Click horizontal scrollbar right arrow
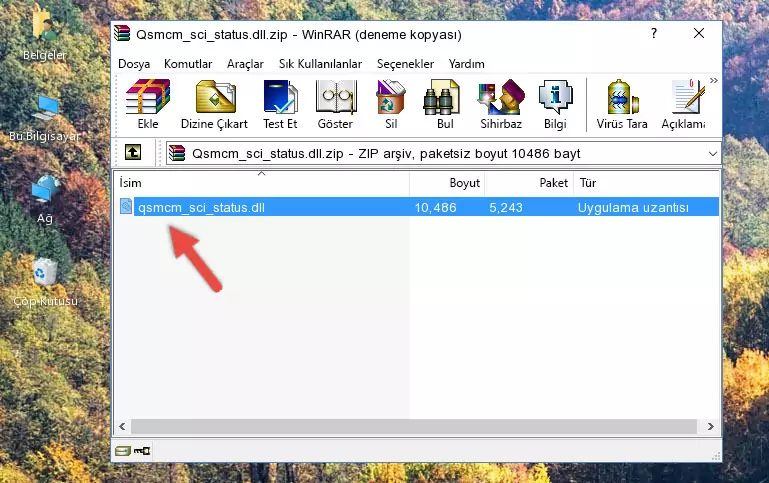Viewport: 769px width, 483px height. (710, 427)
